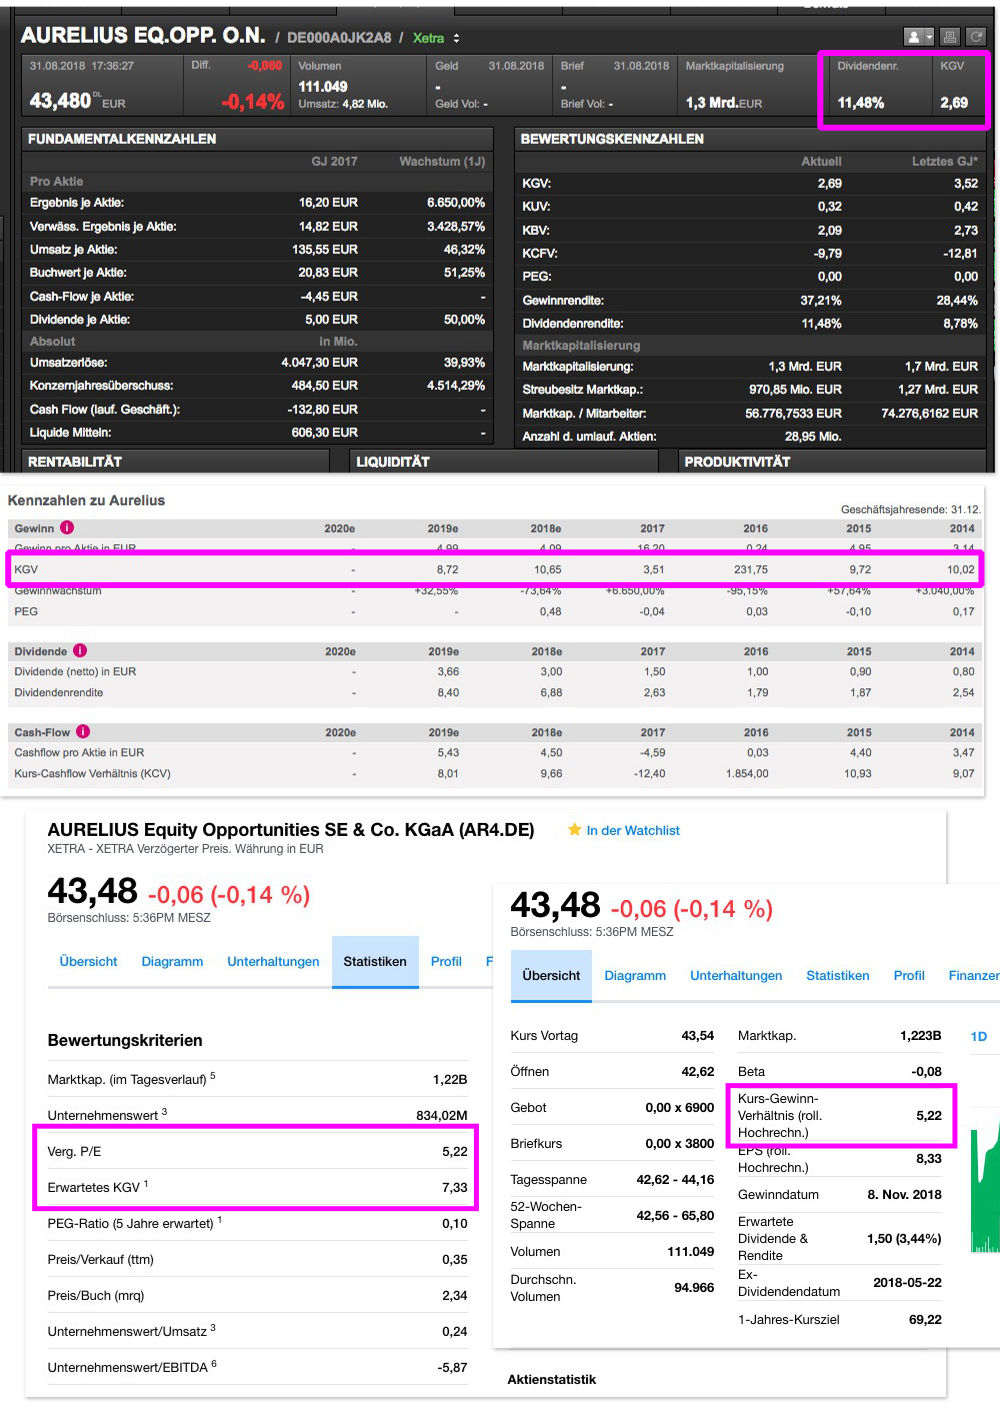
Task: Open Unterhaltungen tab on the Statistiken page
Action: tap(273, 962)
